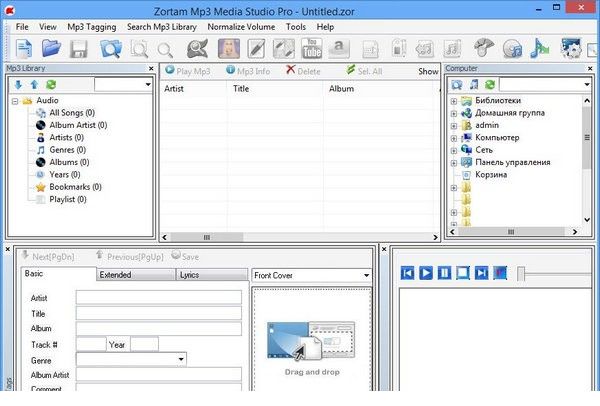Viewport: 600px width, 406px height.
Task: Open the View menu
Action: pos(47,27)
